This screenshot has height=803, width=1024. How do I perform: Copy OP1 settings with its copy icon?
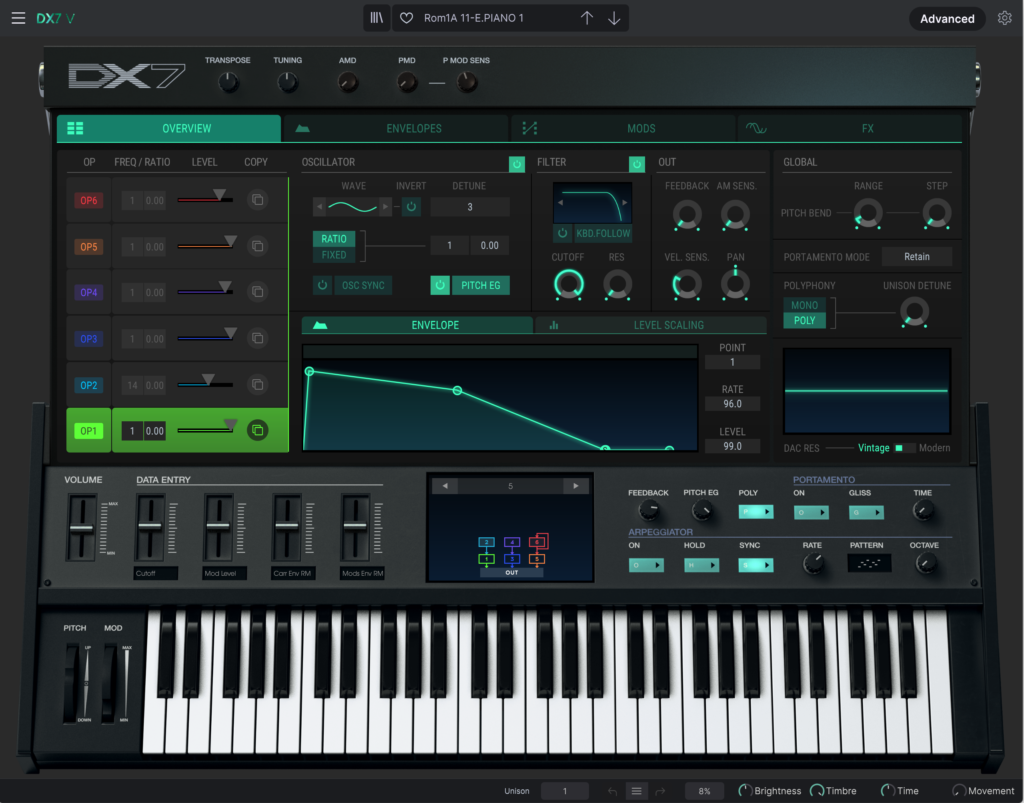[258, 429]
